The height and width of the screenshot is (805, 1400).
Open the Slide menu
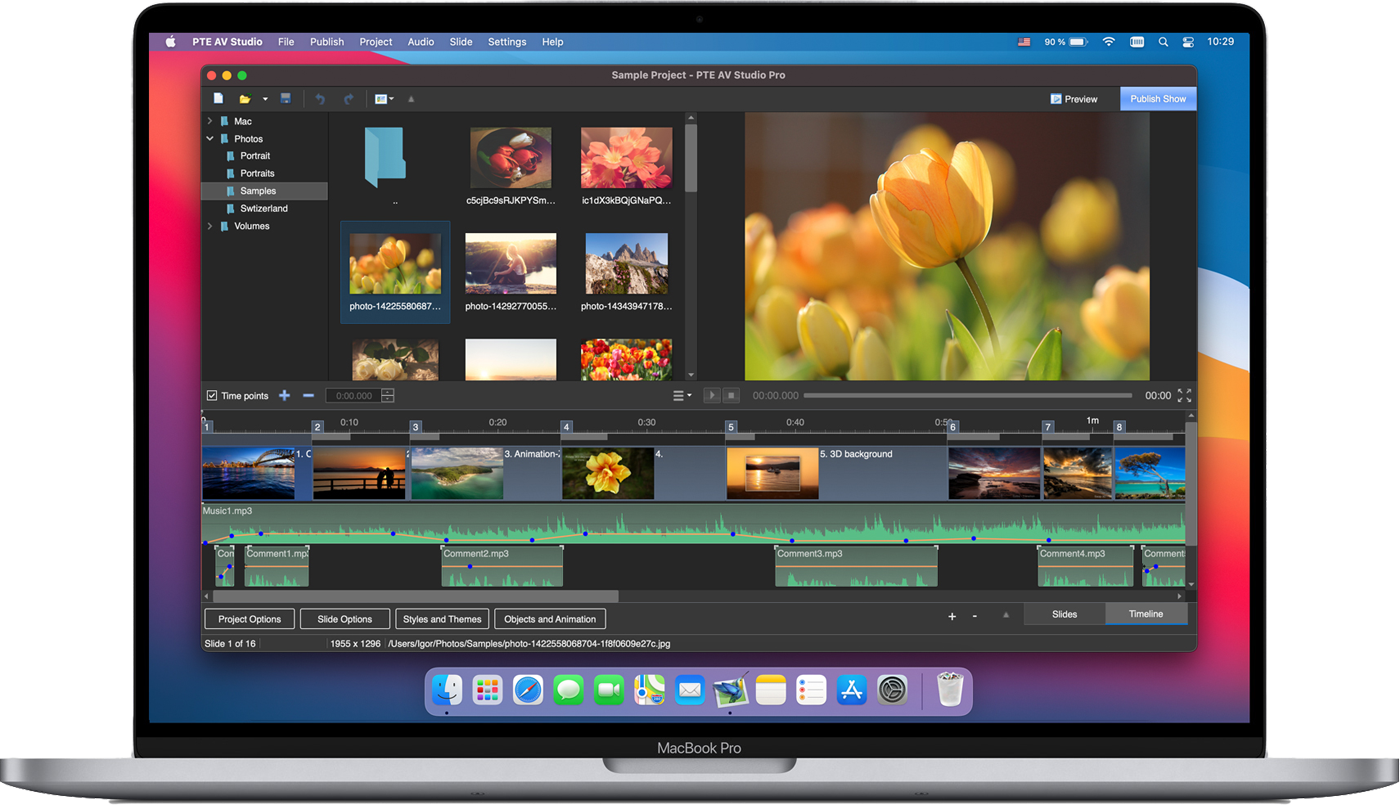click(461, 42)
